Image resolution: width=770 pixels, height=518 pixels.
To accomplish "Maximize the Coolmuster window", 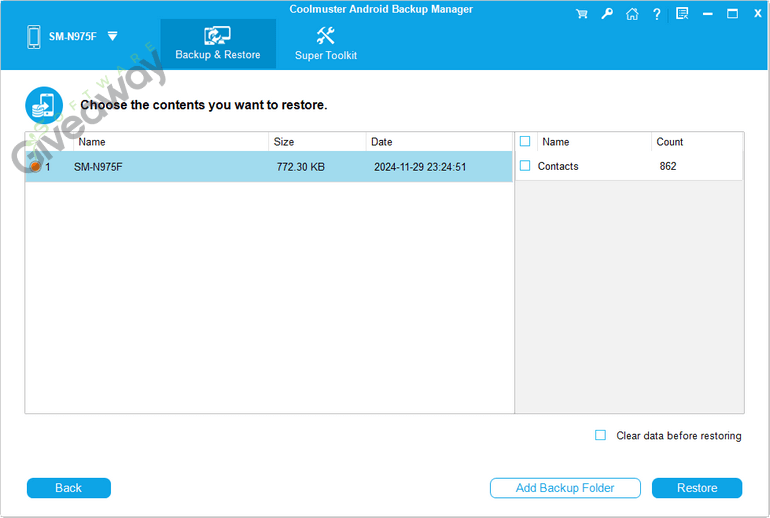I will (732, 14).
